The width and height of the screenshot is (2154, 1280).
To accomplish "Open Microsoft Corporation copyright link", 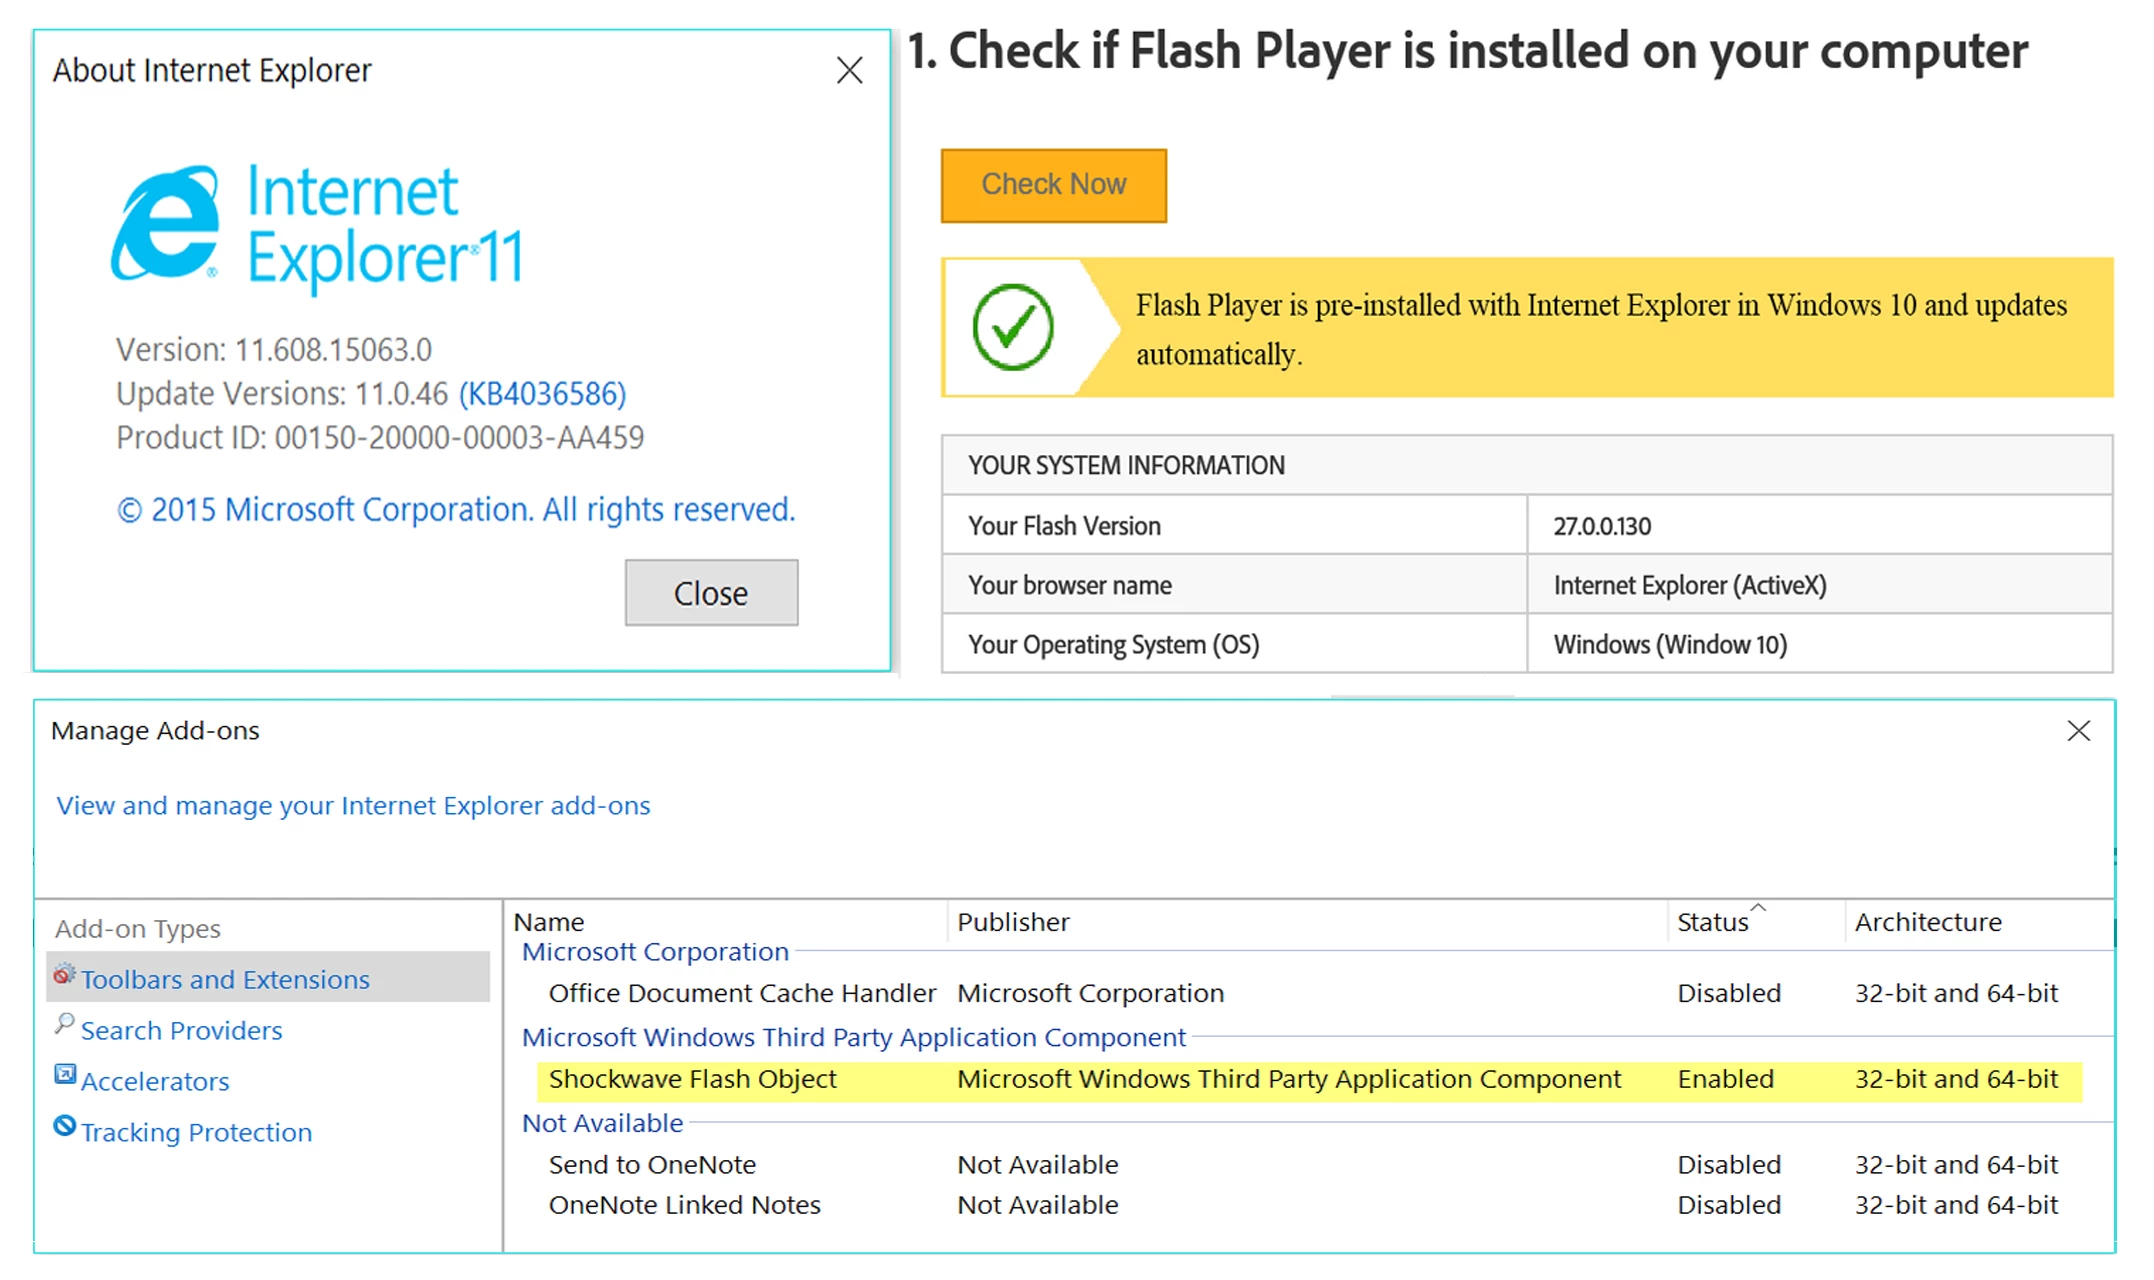I will pyautogui.click(x=455, y=510).
